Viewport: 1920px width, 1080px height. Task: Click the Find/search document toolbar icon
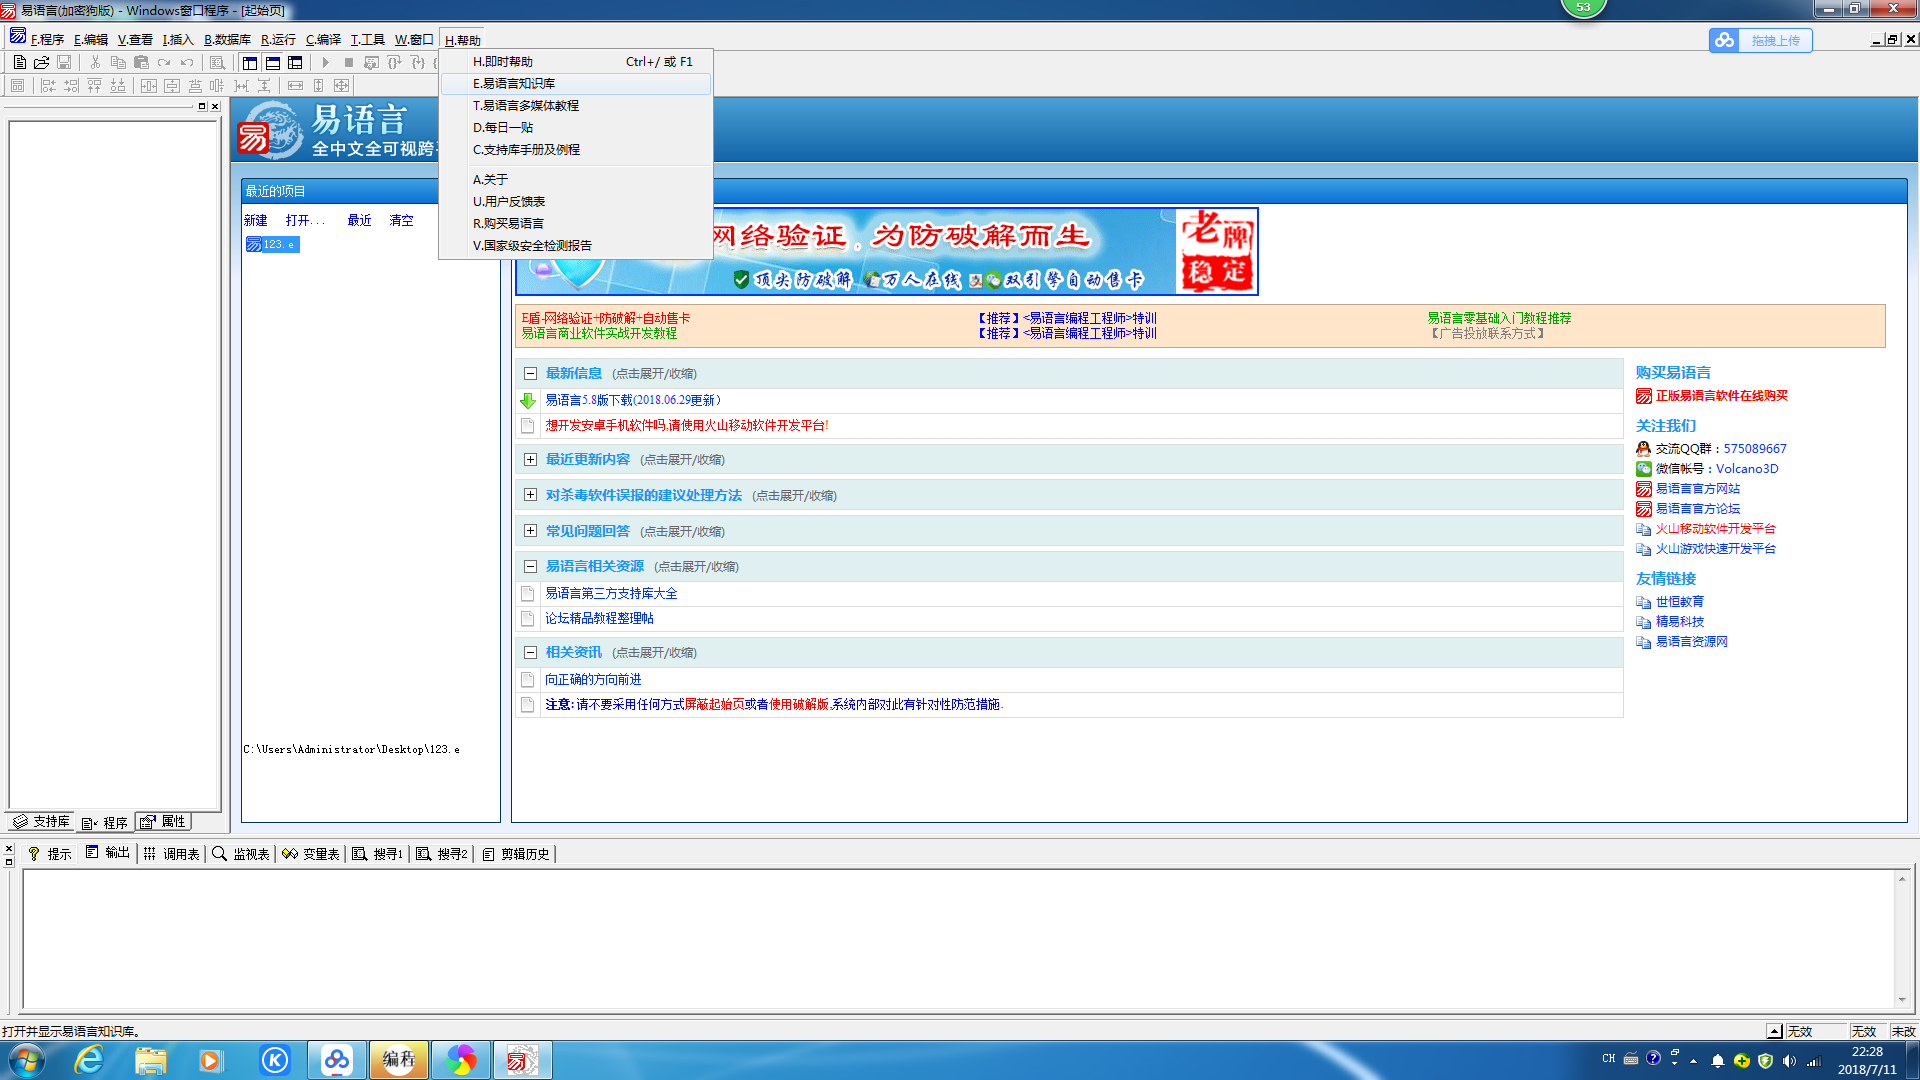[x=217, y=62]
